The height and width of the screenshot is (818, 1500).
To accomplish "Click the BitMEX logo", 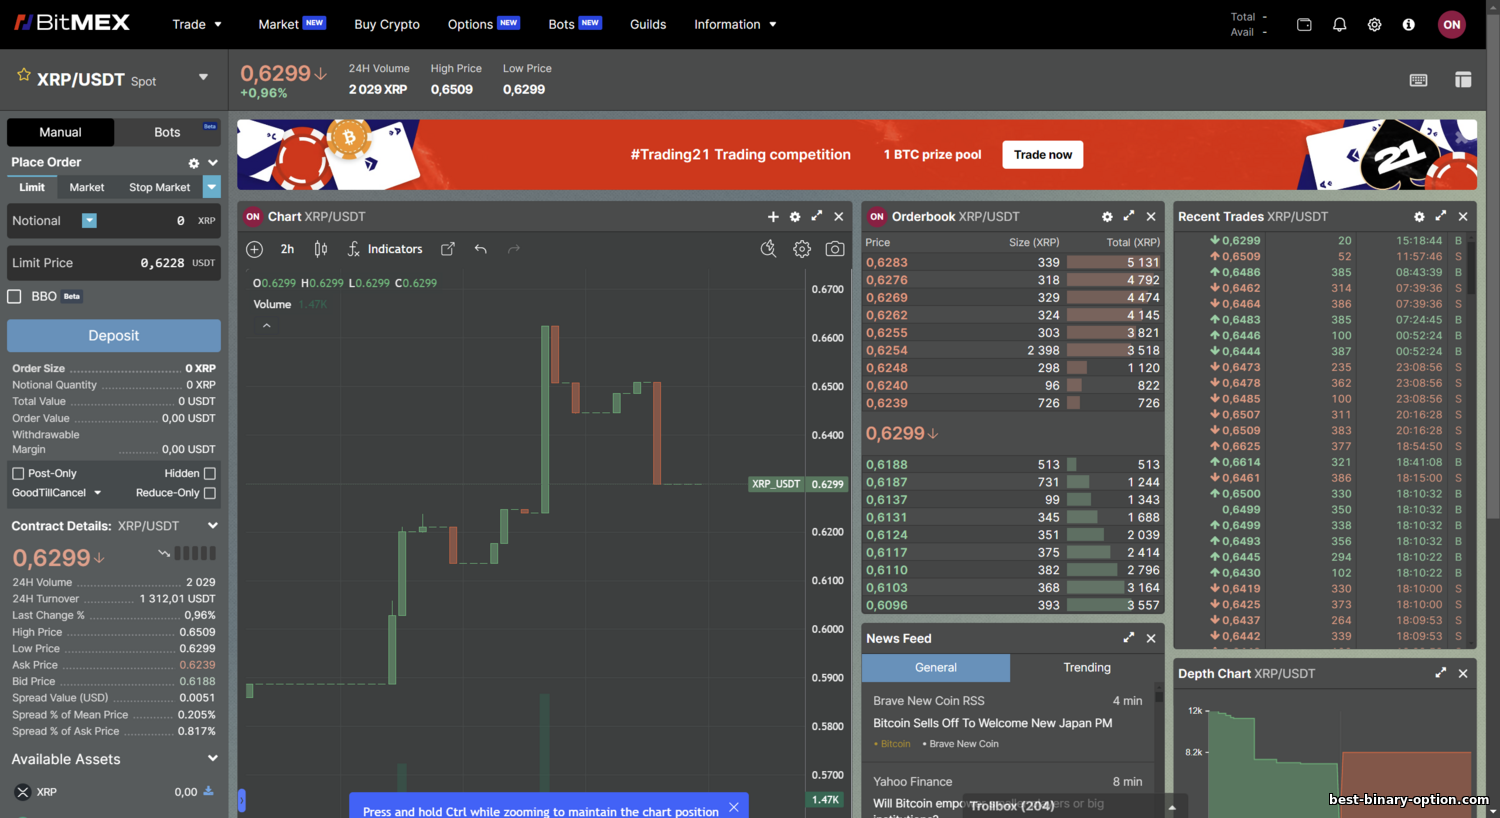I will click(72, 23).
